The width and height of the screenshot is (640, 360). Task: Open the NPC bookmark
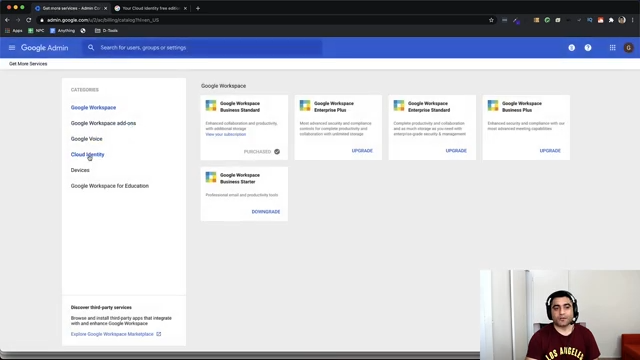point(36,31)
